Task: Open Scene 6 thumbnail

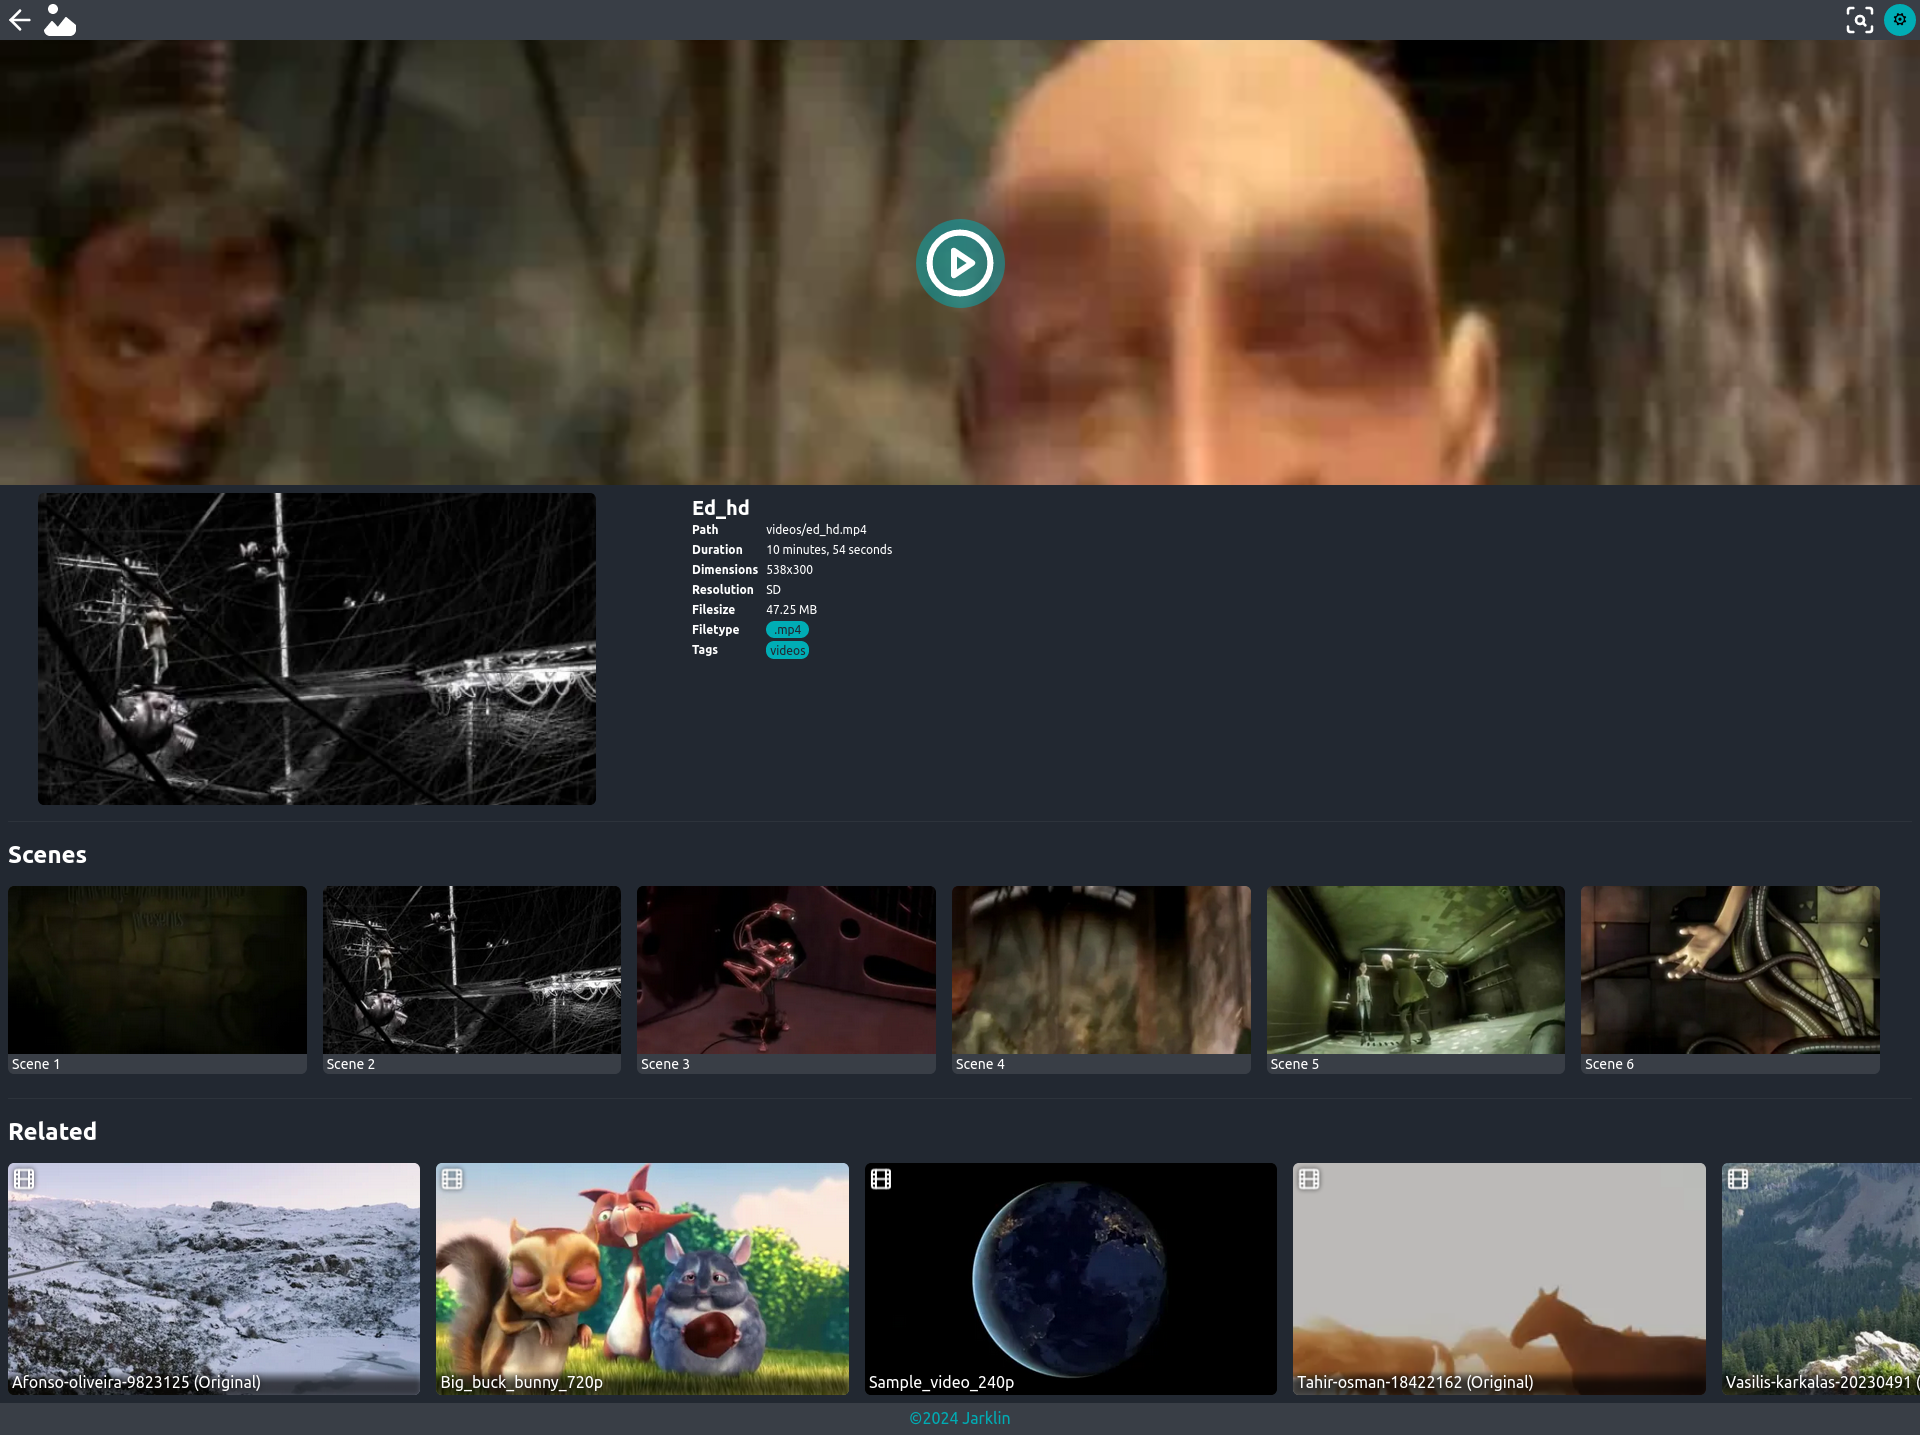Action: pos(1729,968)
